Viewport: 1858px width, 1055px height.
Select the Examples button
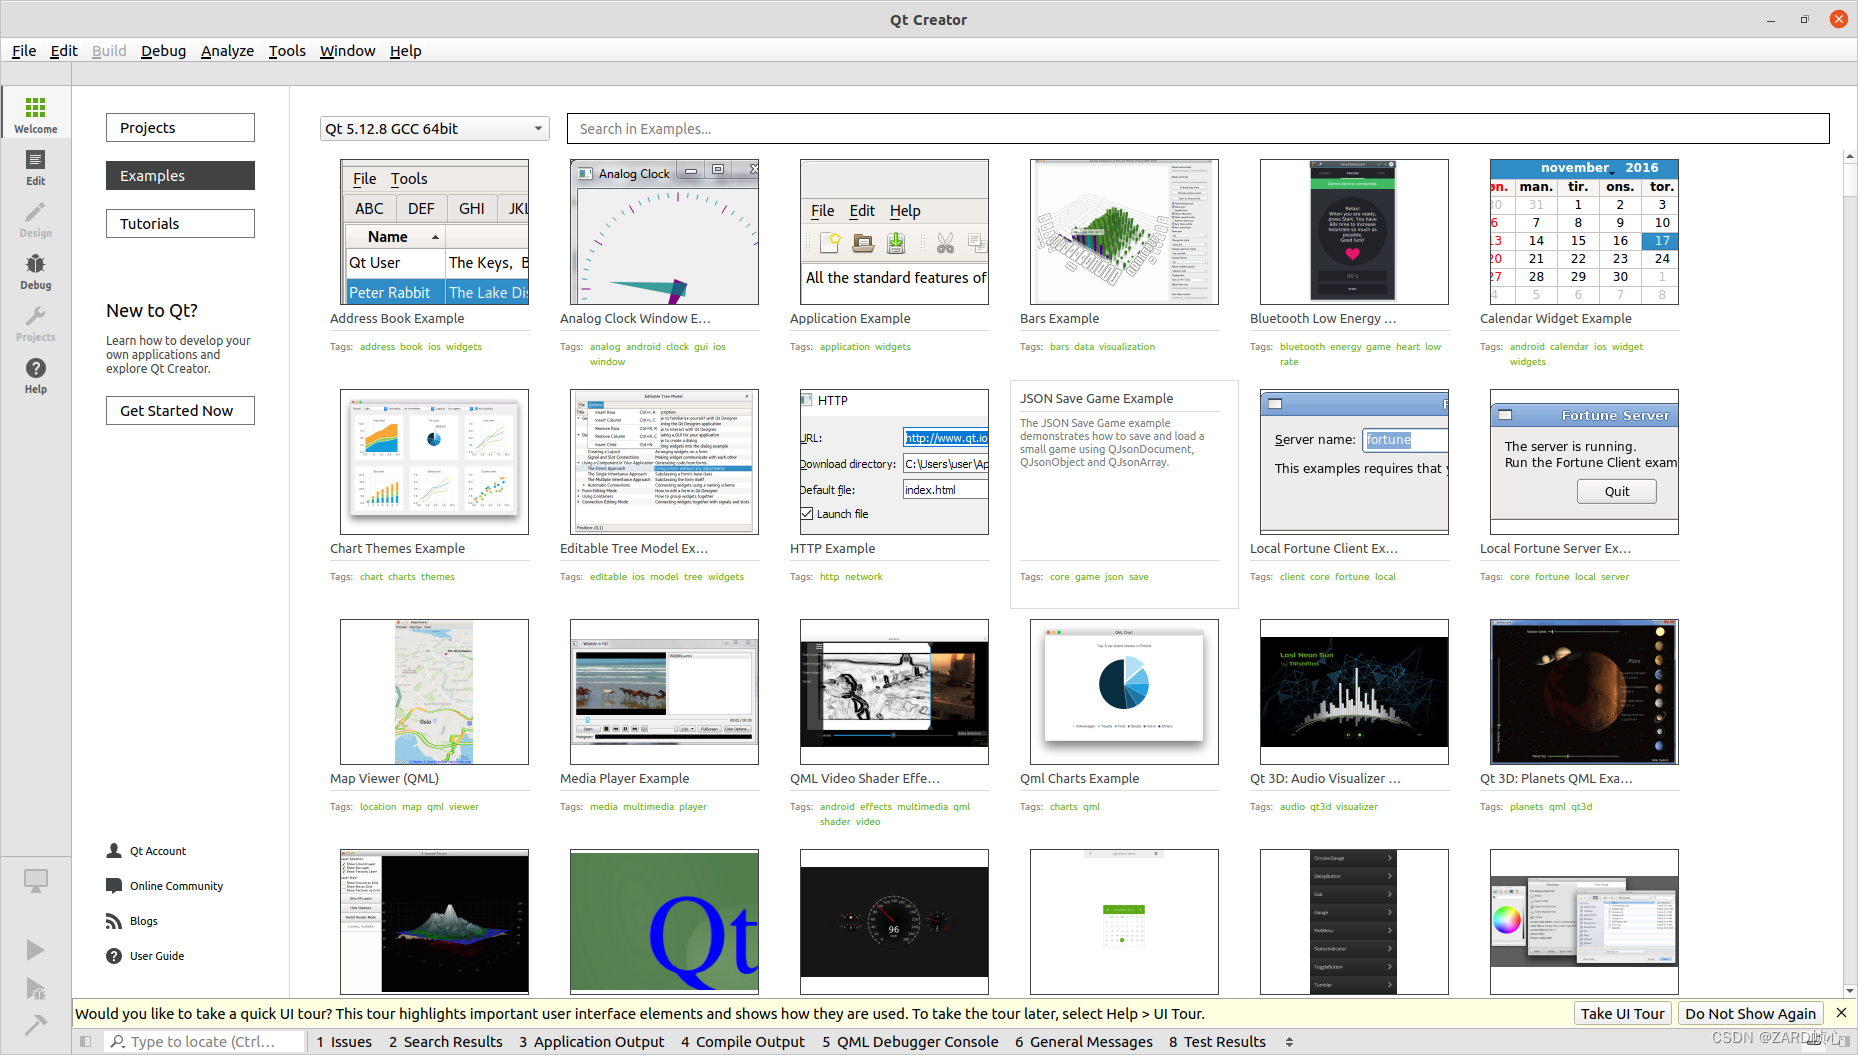coord(180,175)
